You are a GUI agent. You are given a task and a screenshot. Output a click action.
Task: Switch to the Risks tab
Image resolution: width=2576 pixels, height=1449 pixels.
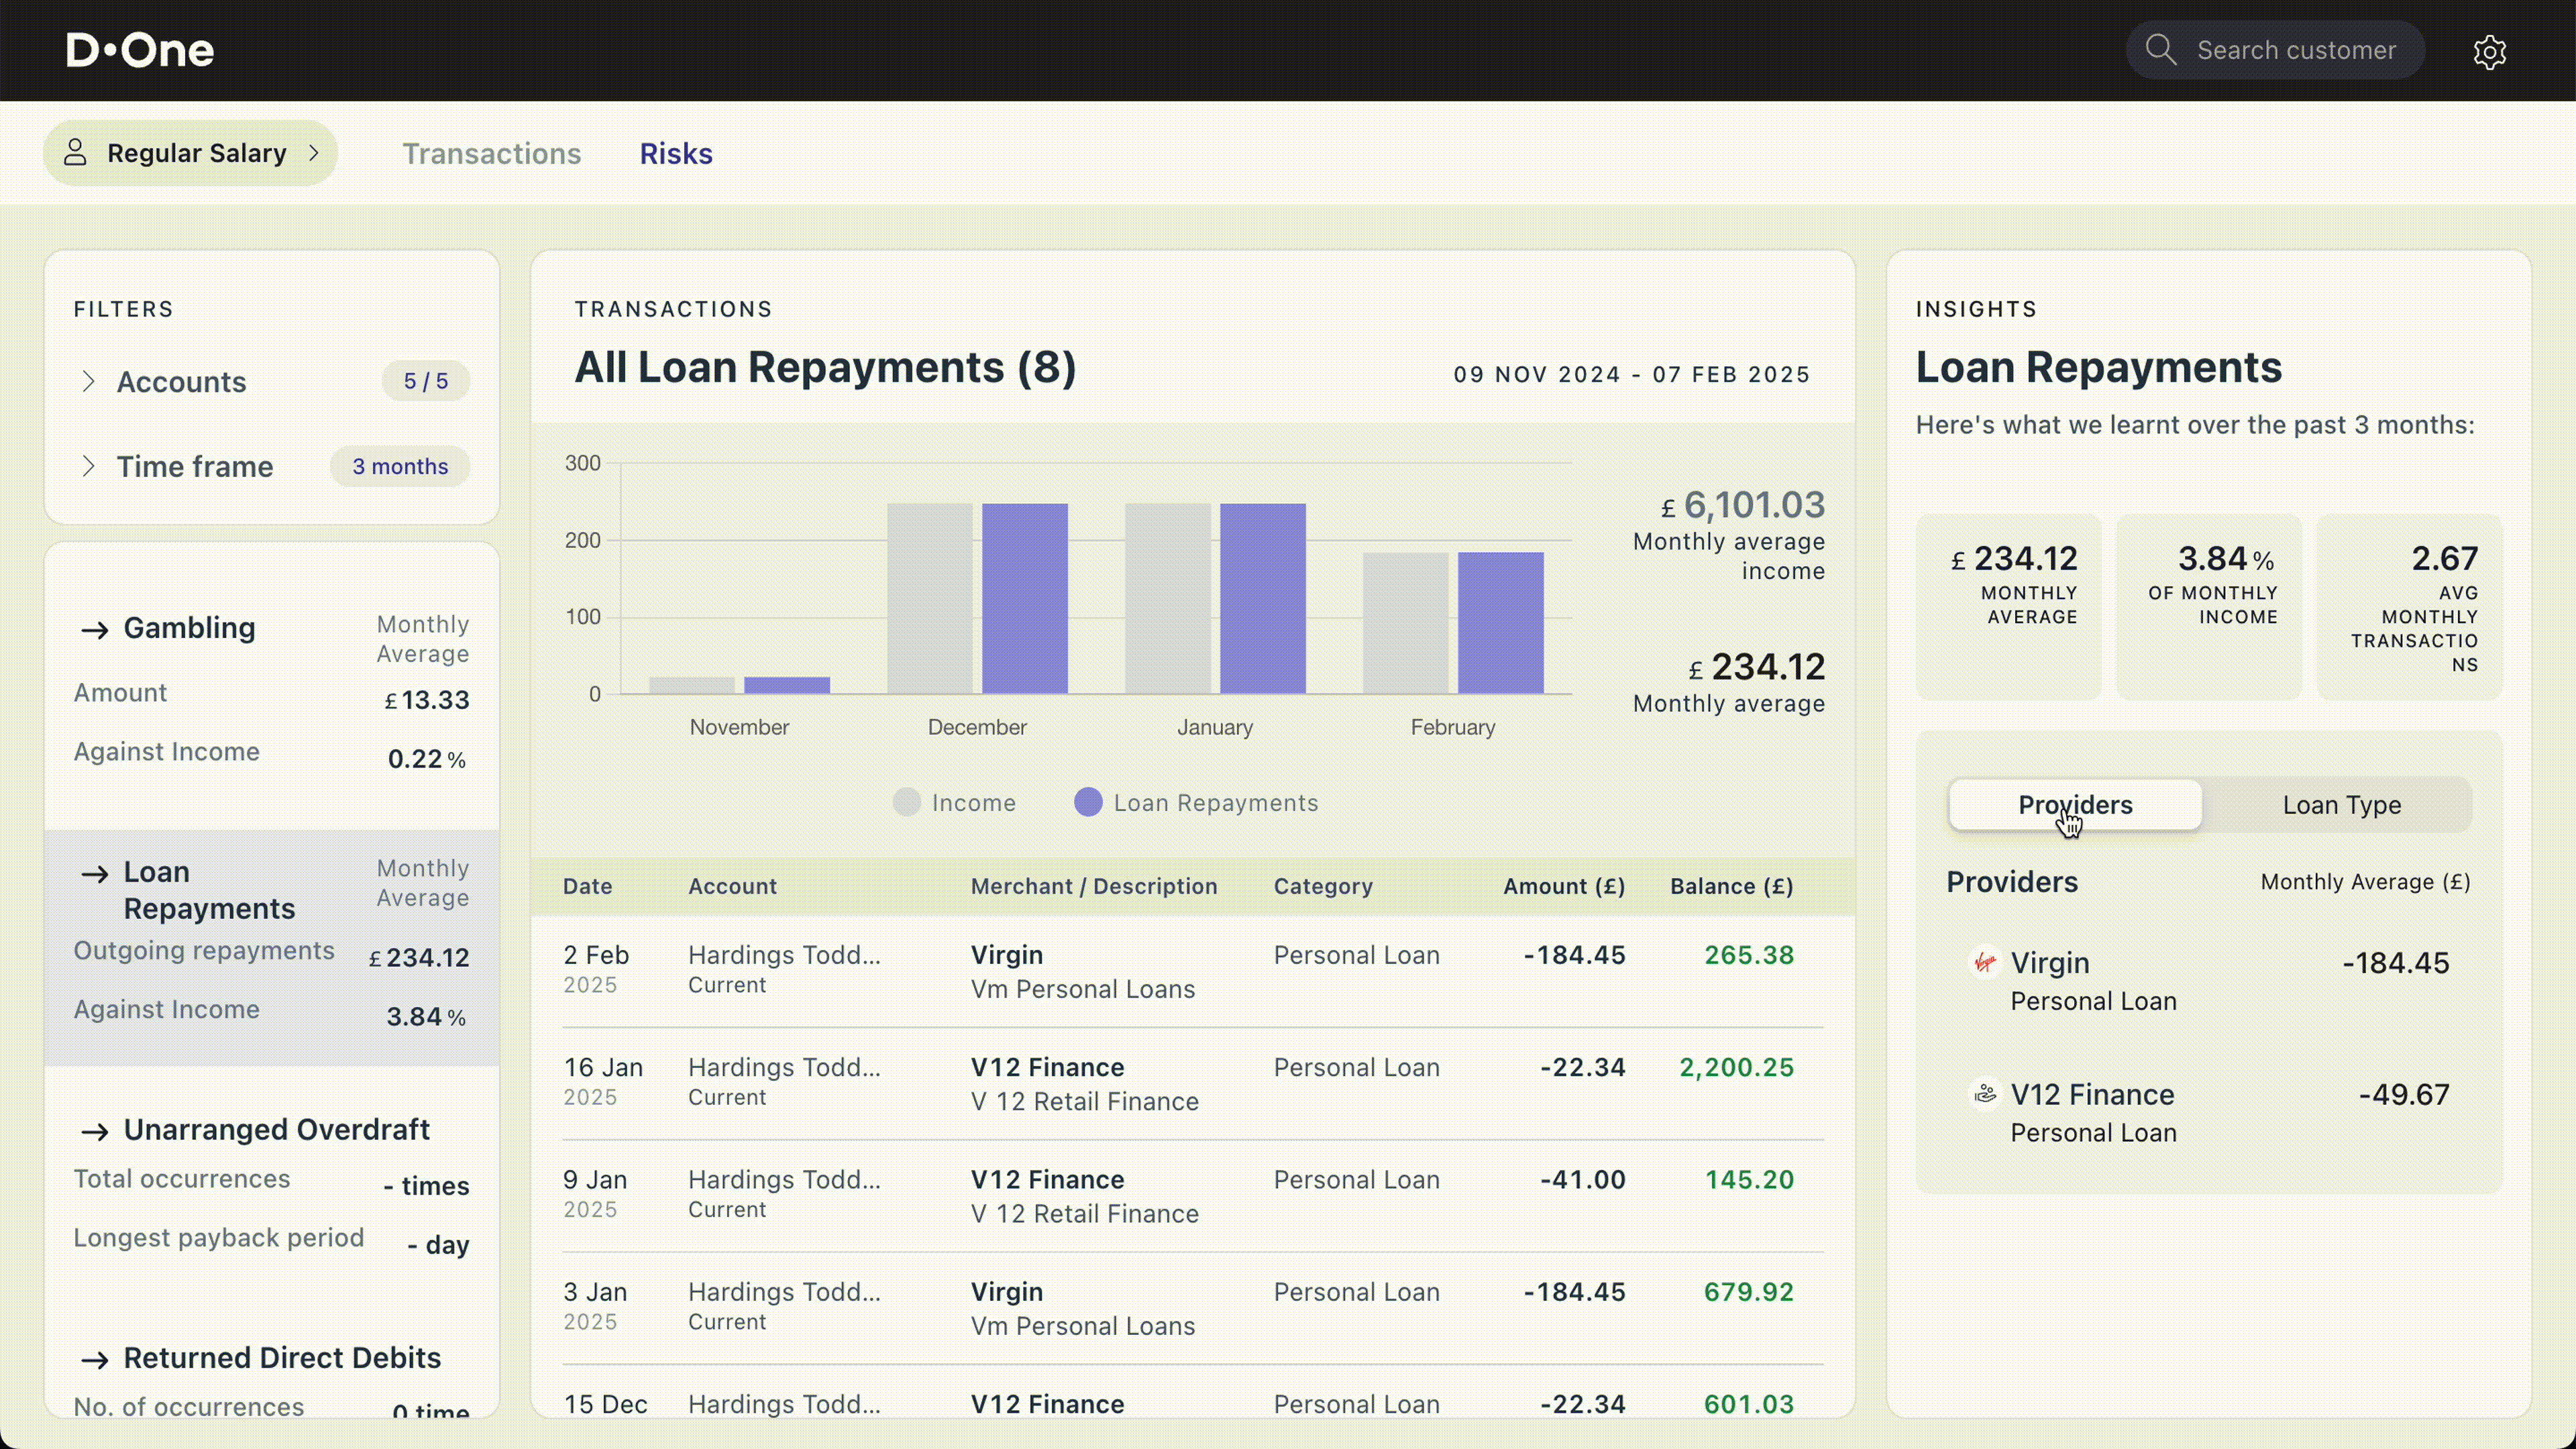point(676,154)
